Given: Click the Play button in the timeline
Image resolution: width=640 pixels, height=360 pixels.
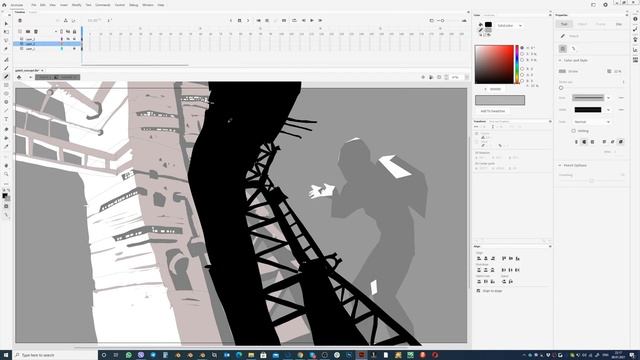Looking at the screenshot, I should pos(312,20).
